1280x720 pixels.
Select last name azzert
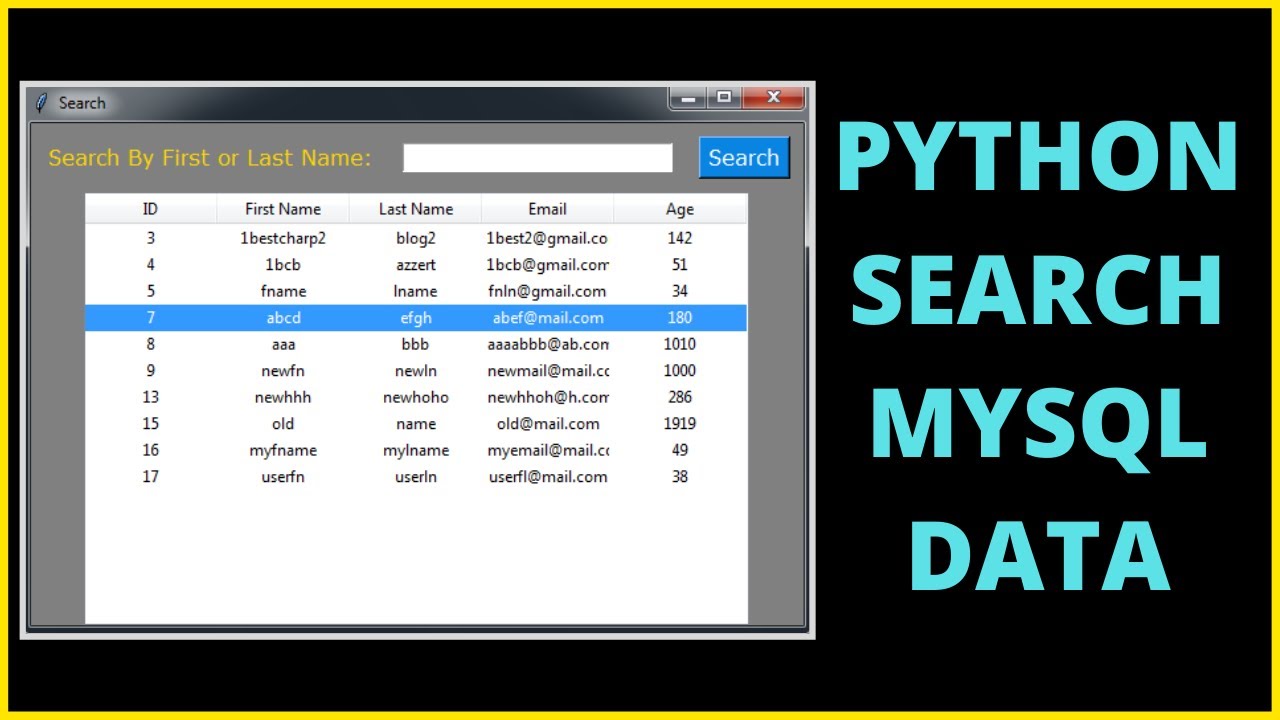pos(416,265)
